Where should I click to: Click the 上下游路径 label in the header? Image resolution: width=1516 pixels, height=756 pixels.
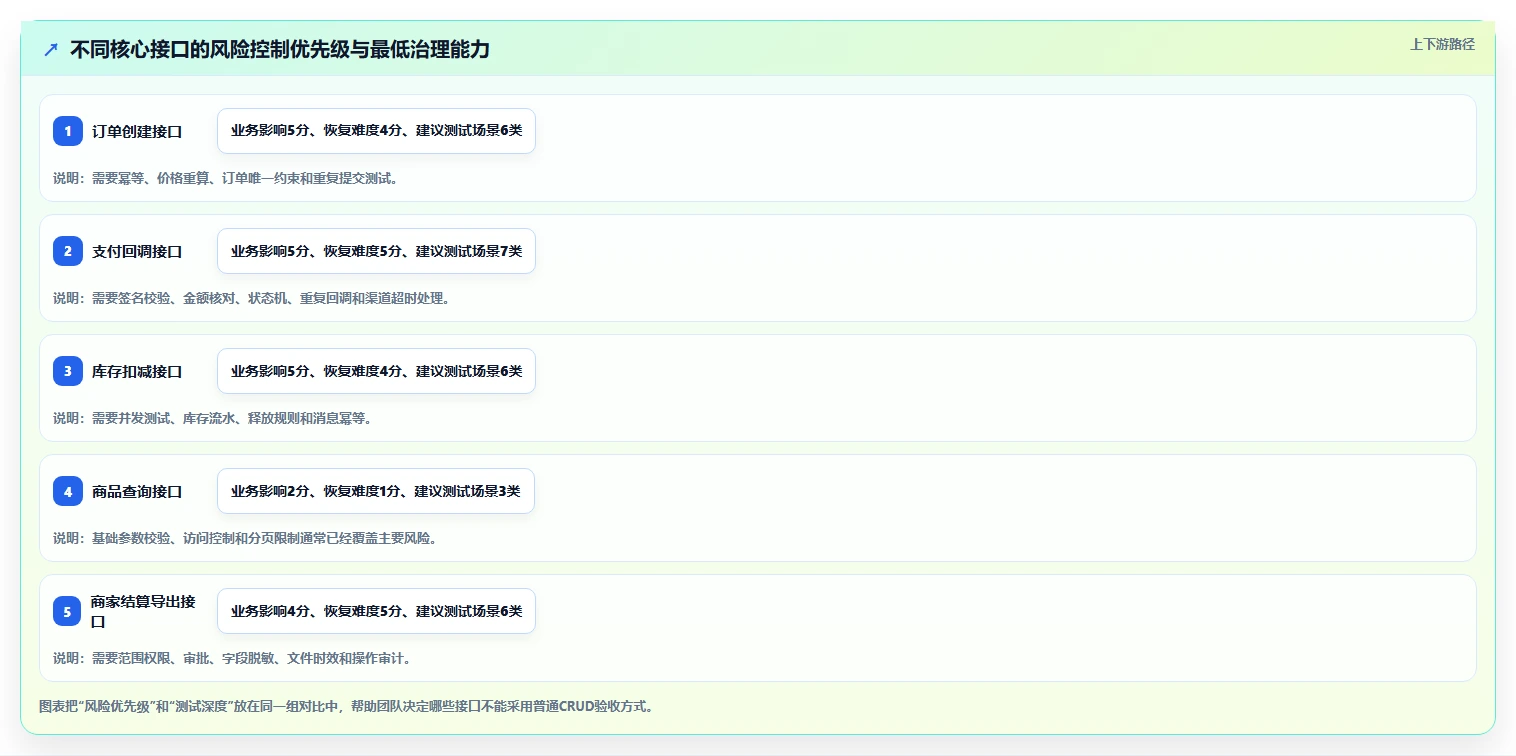[1442, 44]
